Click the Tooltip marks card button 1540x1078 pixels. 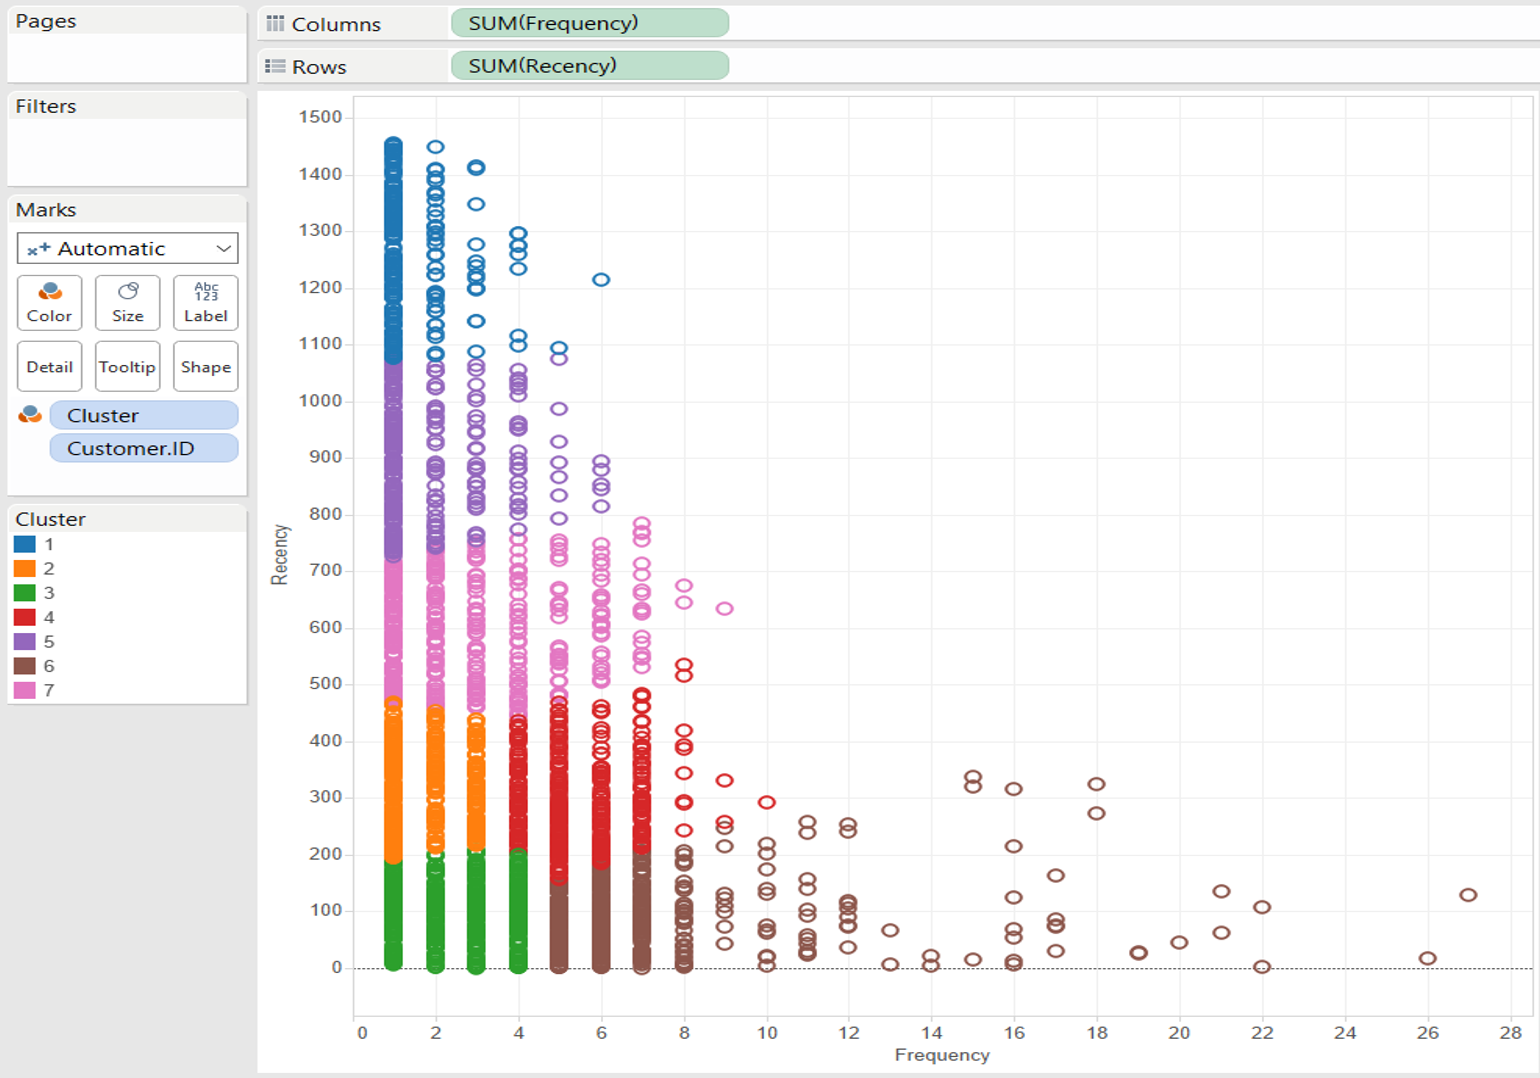click(x=127, y=366)
